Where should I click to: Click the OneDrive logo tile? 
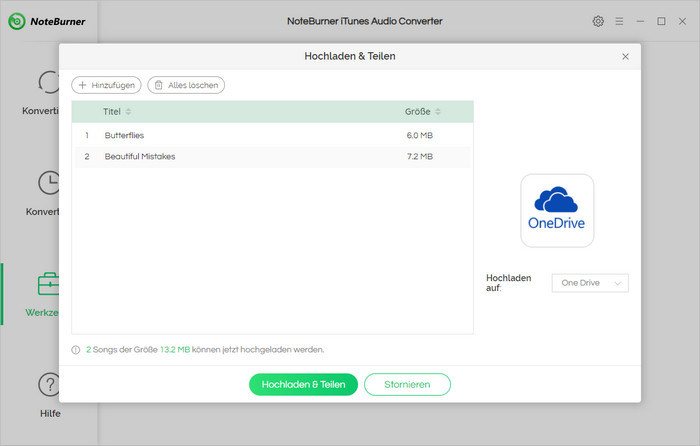[557, 210]
